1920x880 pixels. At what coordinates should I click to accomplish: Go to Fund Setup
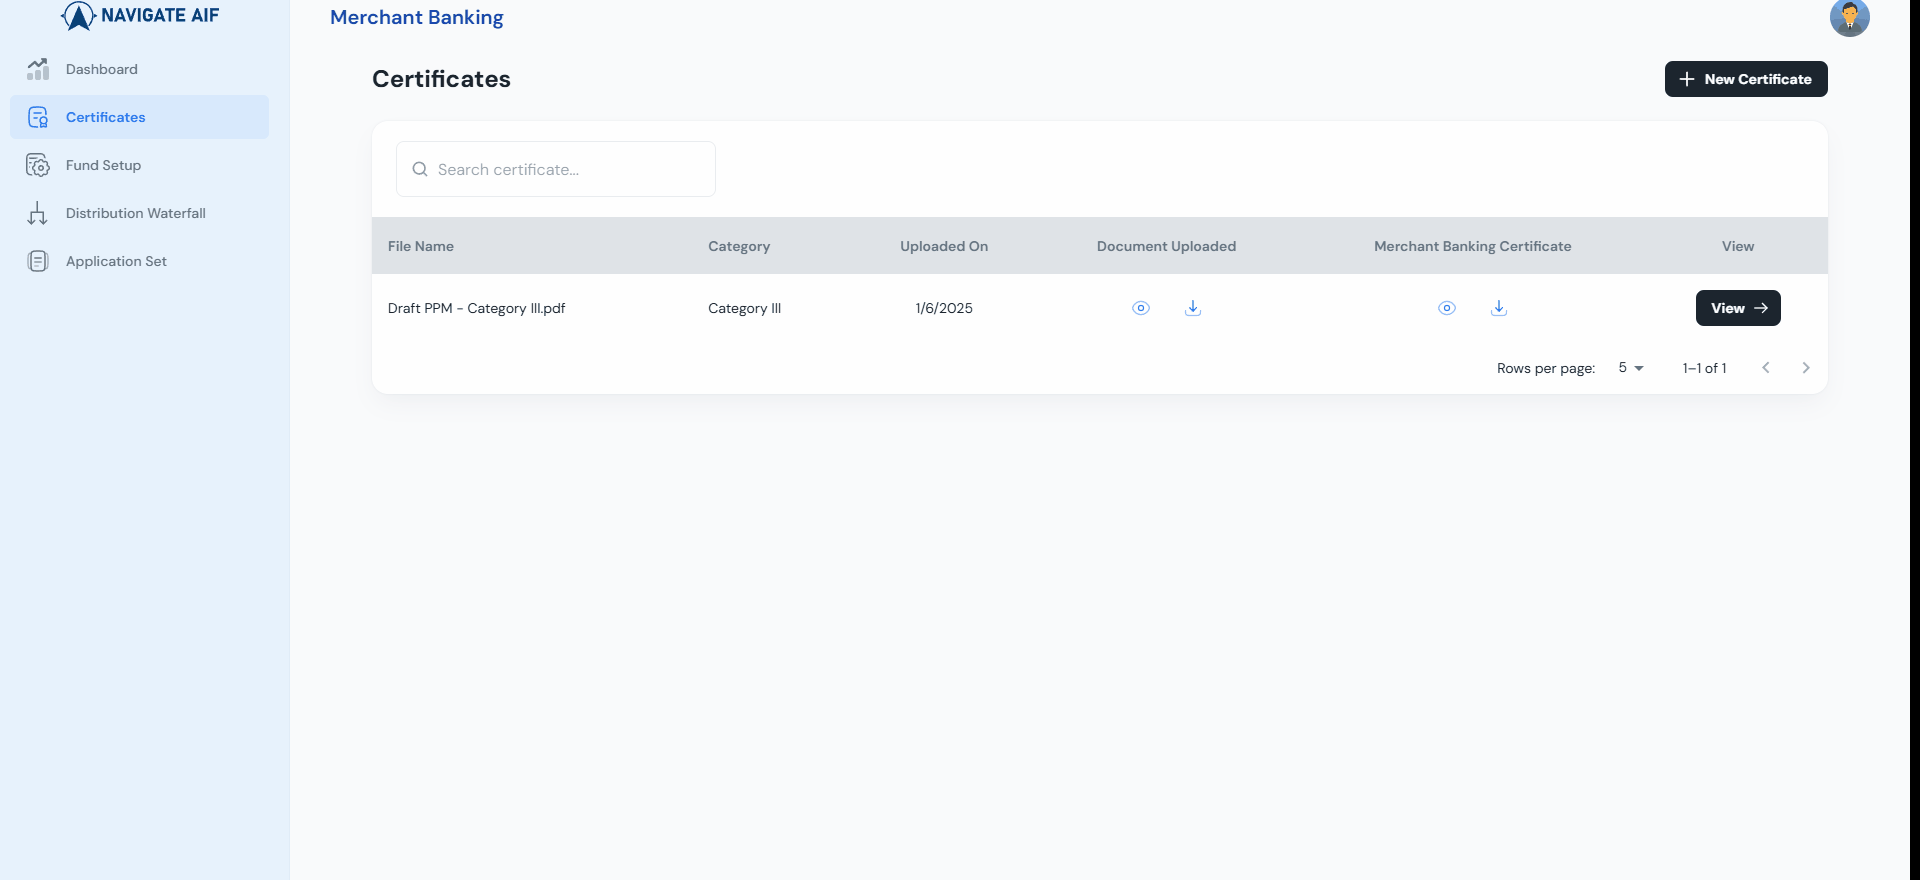(x=139, y=165)
